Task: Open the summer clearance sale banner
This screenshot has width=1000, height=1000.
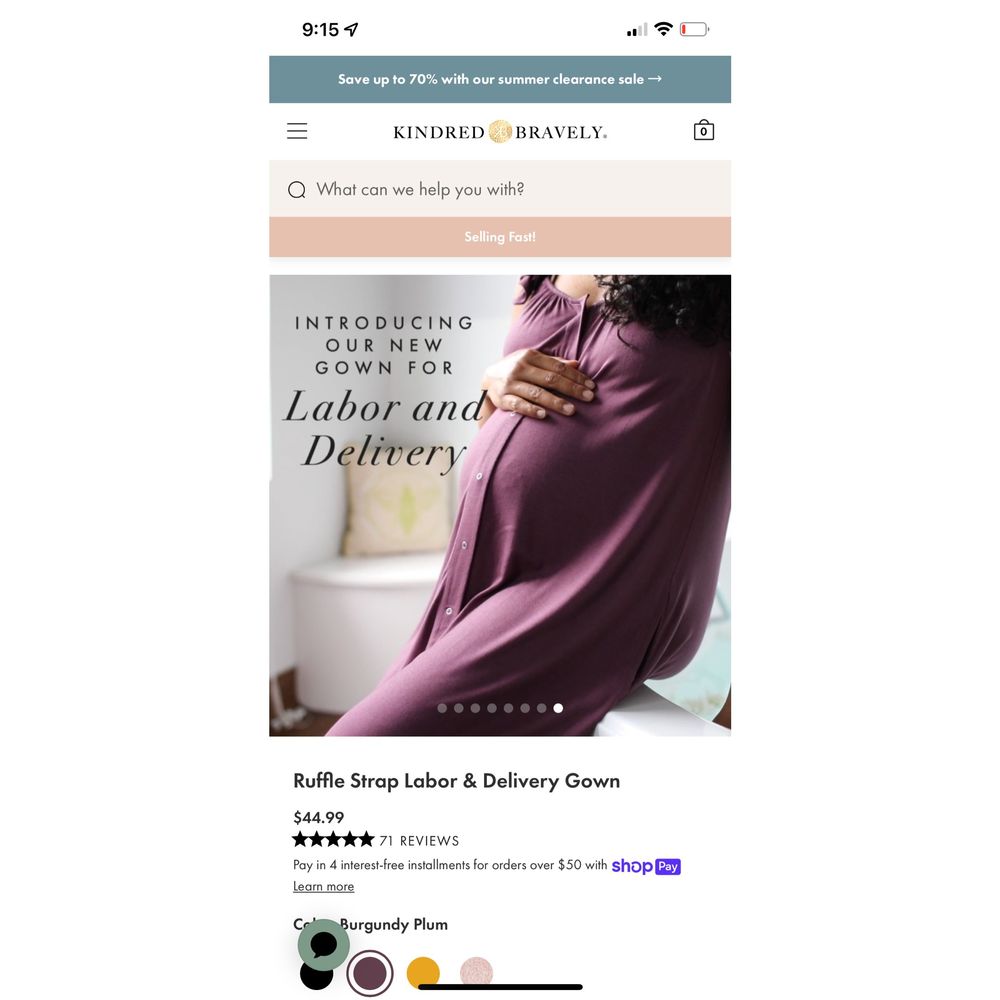Action: 500,79
